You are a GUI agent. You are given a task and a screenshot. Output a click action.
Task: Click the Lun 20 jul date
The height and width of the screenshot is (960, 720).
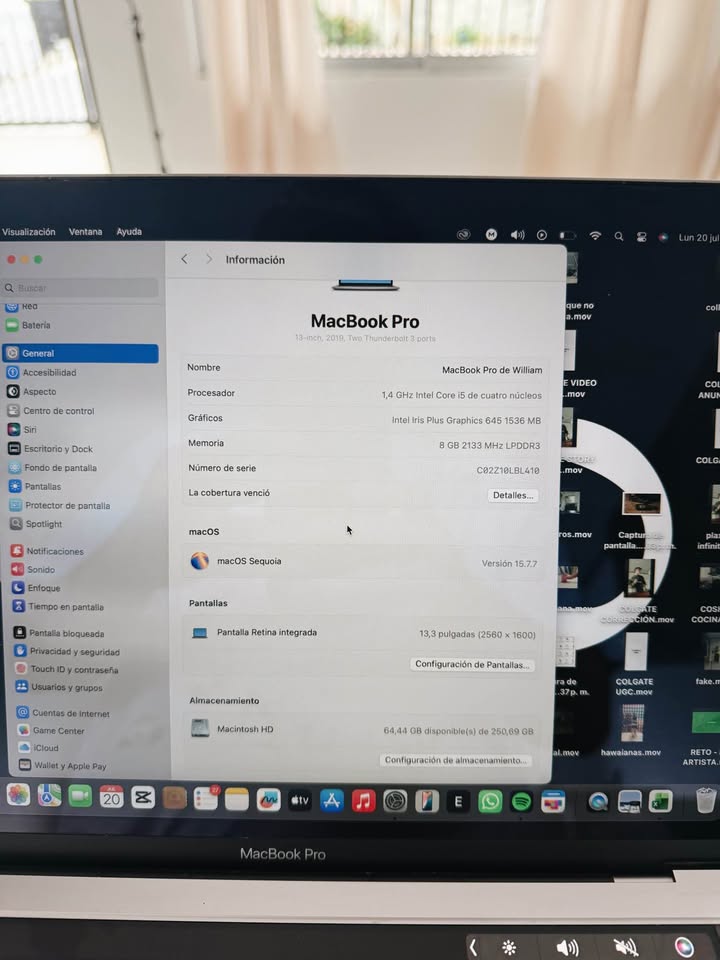tap(699, 238)
